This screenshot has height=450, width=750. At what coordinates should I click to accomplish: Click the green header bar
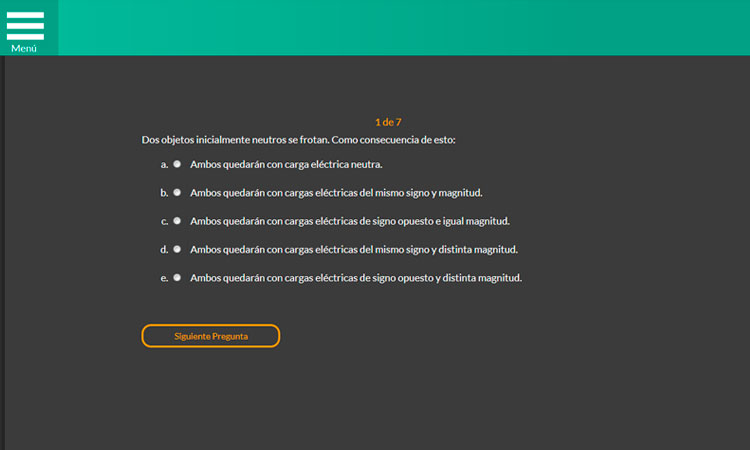pos(400,27)
